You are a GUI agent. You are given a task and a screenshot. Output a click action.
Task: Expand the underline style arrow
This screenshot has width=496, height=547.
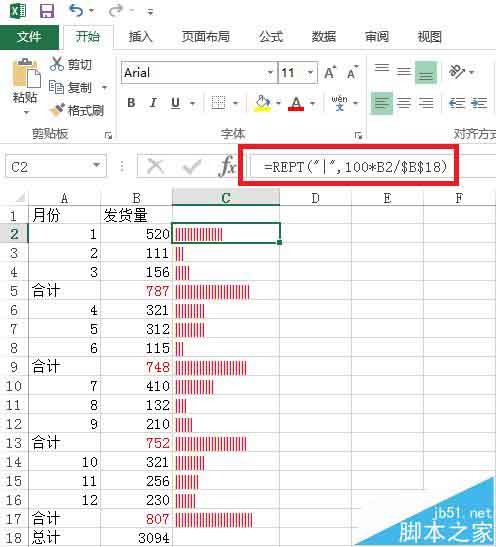(x=192, y=103)
